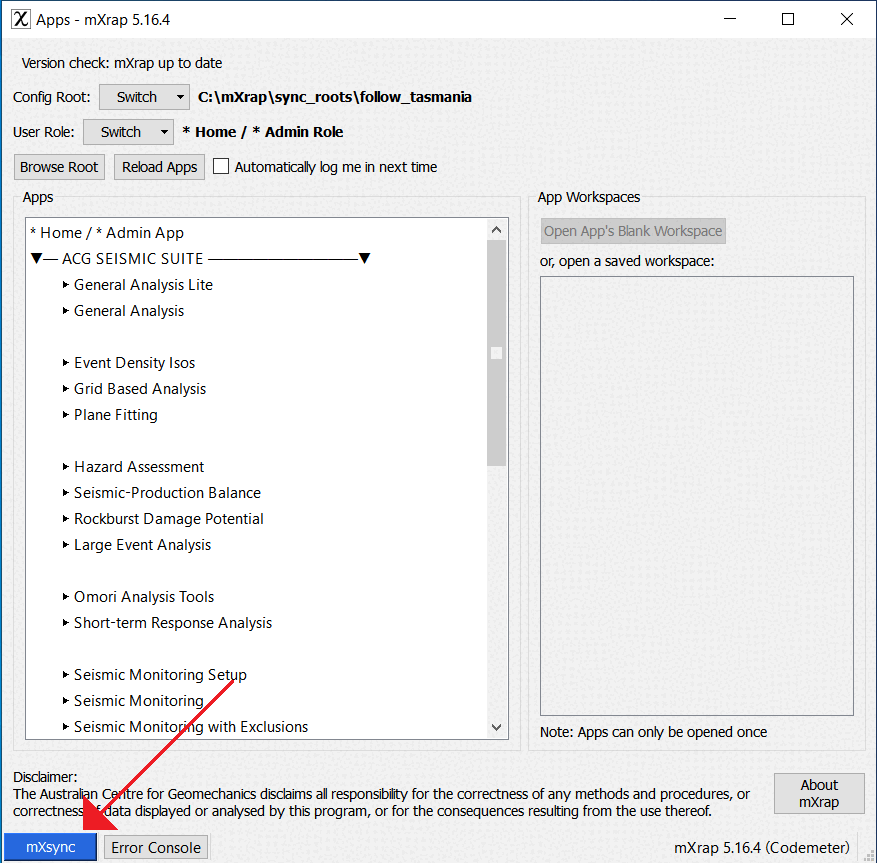Expand the Grid Based Analysis arrow
Viewport: 877px width, 863px height.
65,389
